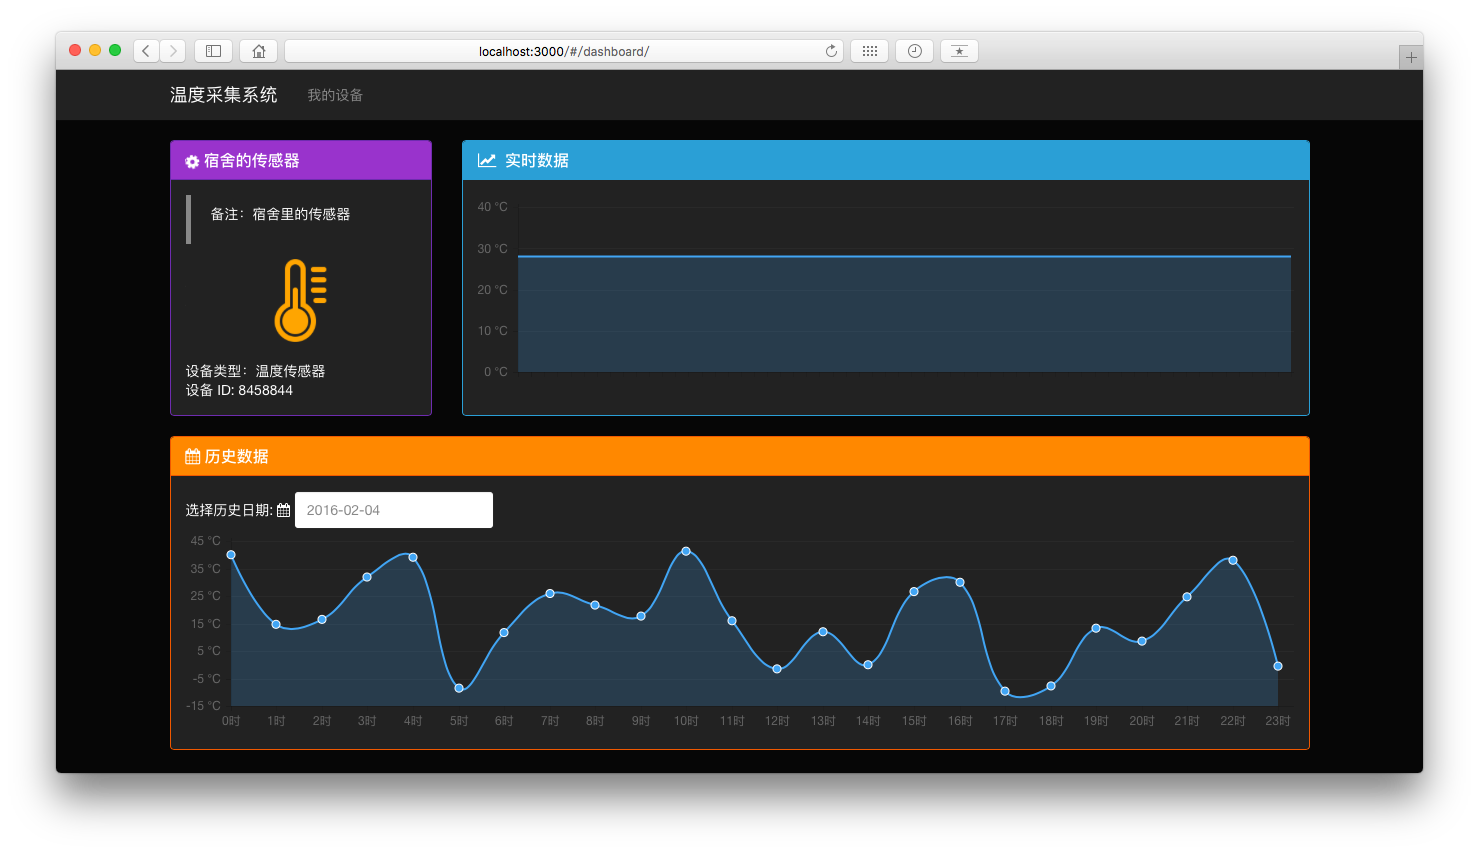
Task: Select the 17时 low data point
Action: (x=1005, y=691)
